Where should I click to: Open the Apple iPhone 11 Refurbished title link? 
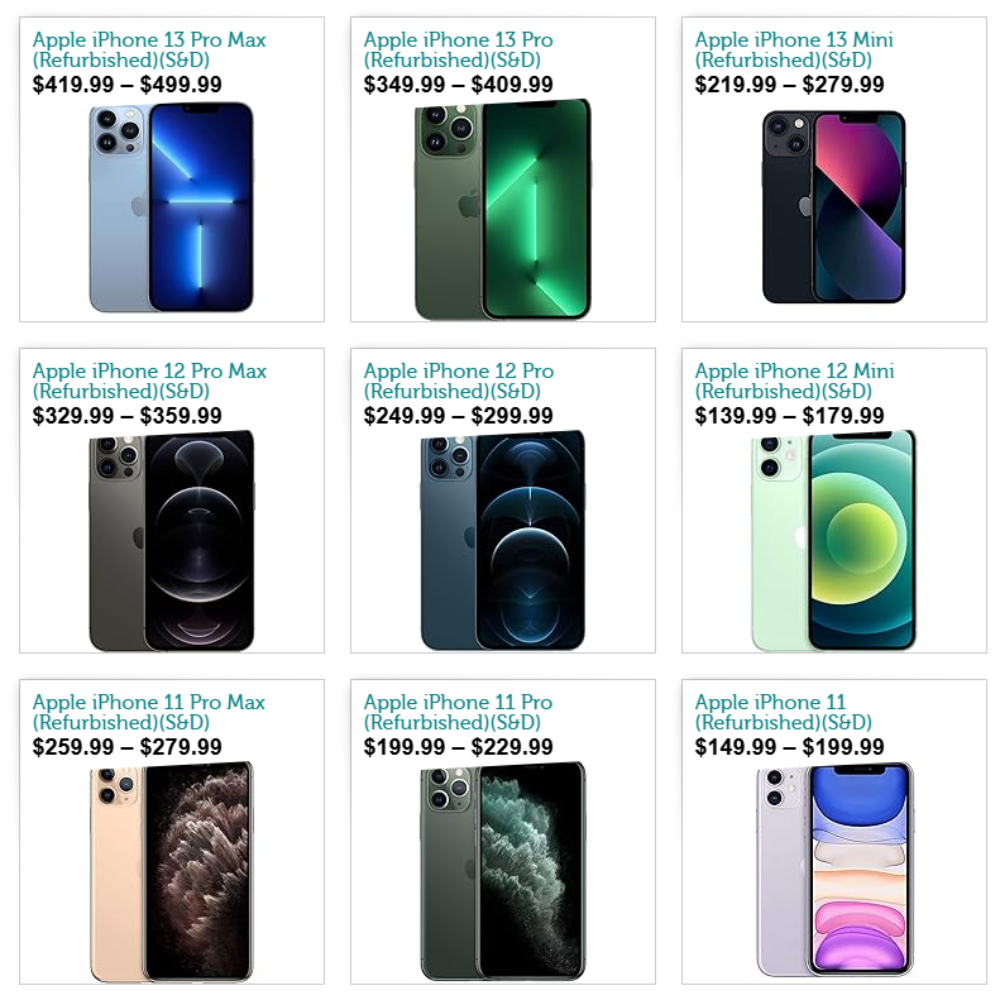pyautogui.click(x=783, y=712)
